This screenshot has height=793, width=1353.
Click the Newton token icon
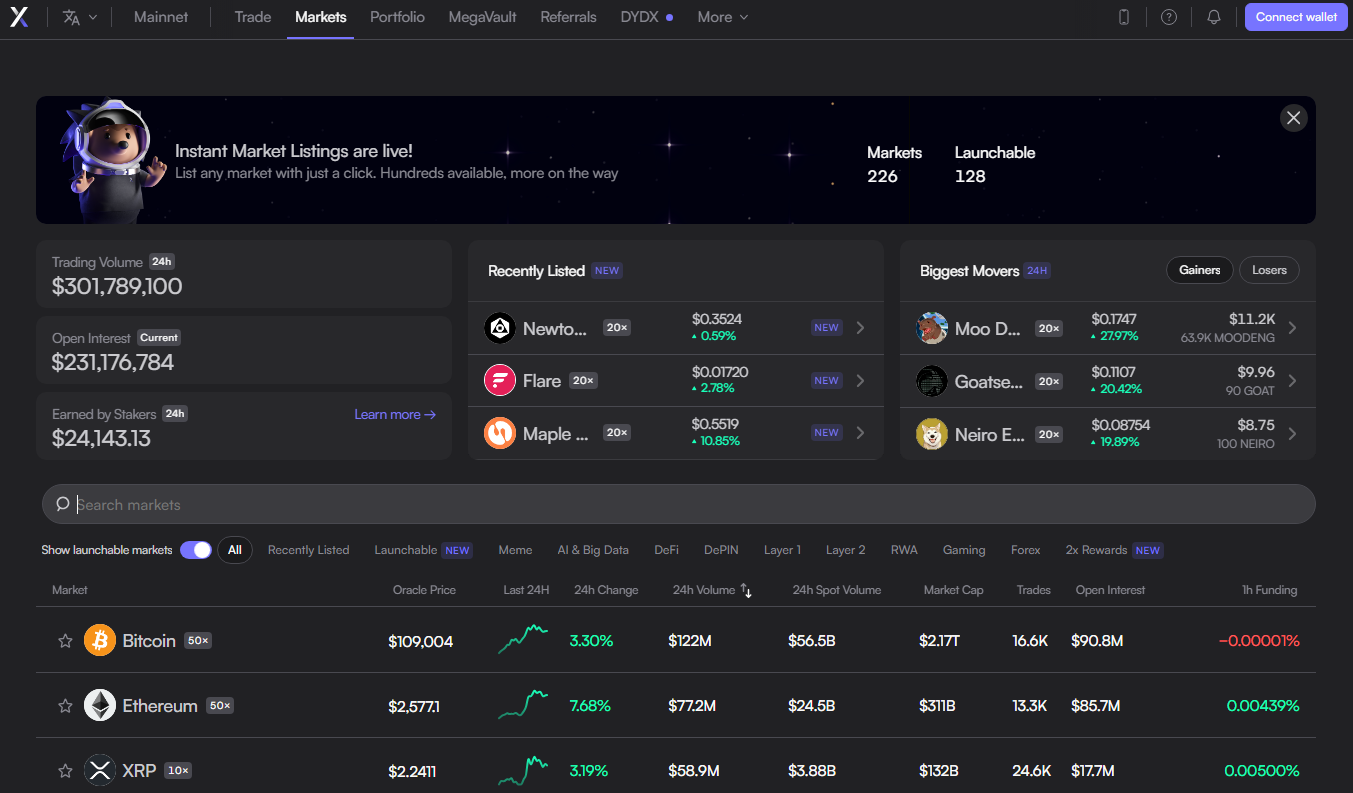pos(500,328)
